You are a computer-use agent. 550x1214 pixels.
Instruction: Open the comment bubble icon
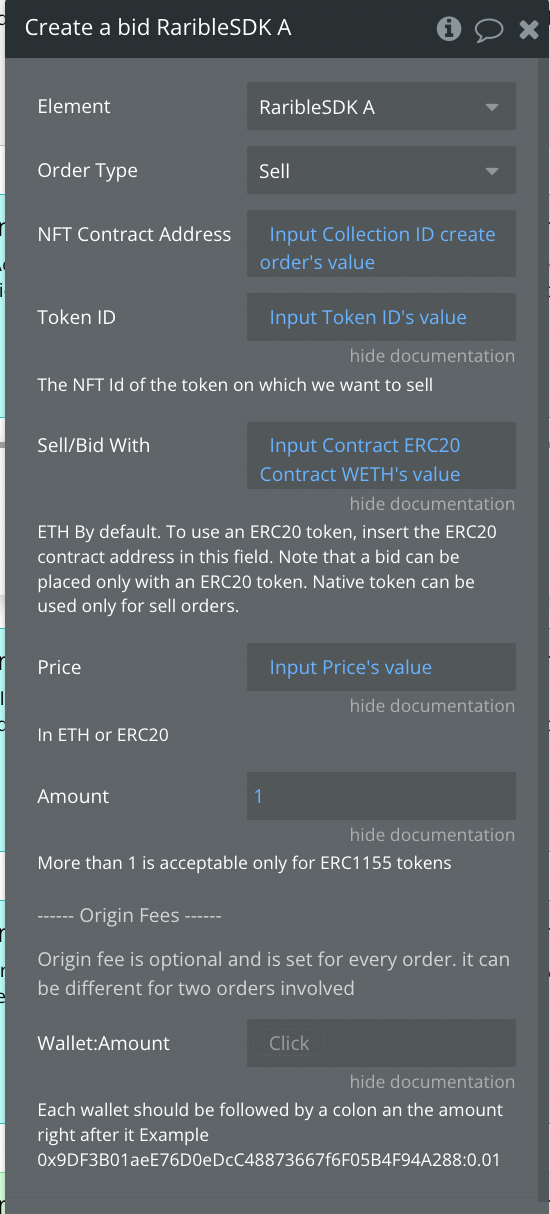(x=488, y=30)
